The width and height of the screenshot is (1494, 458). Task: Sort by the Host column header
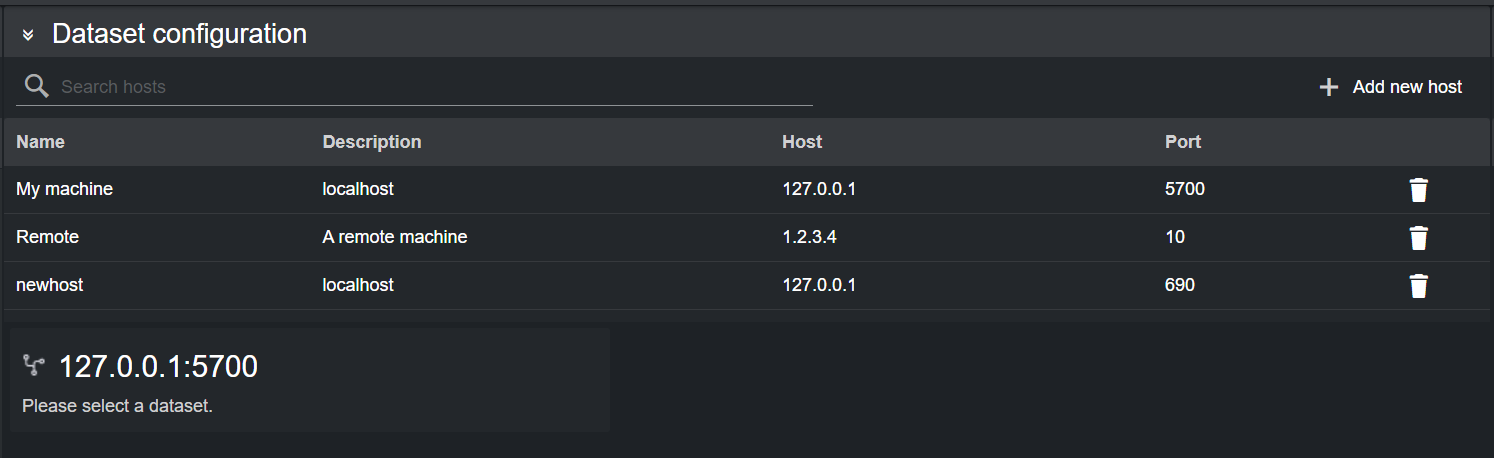click(x=802, y=142)
